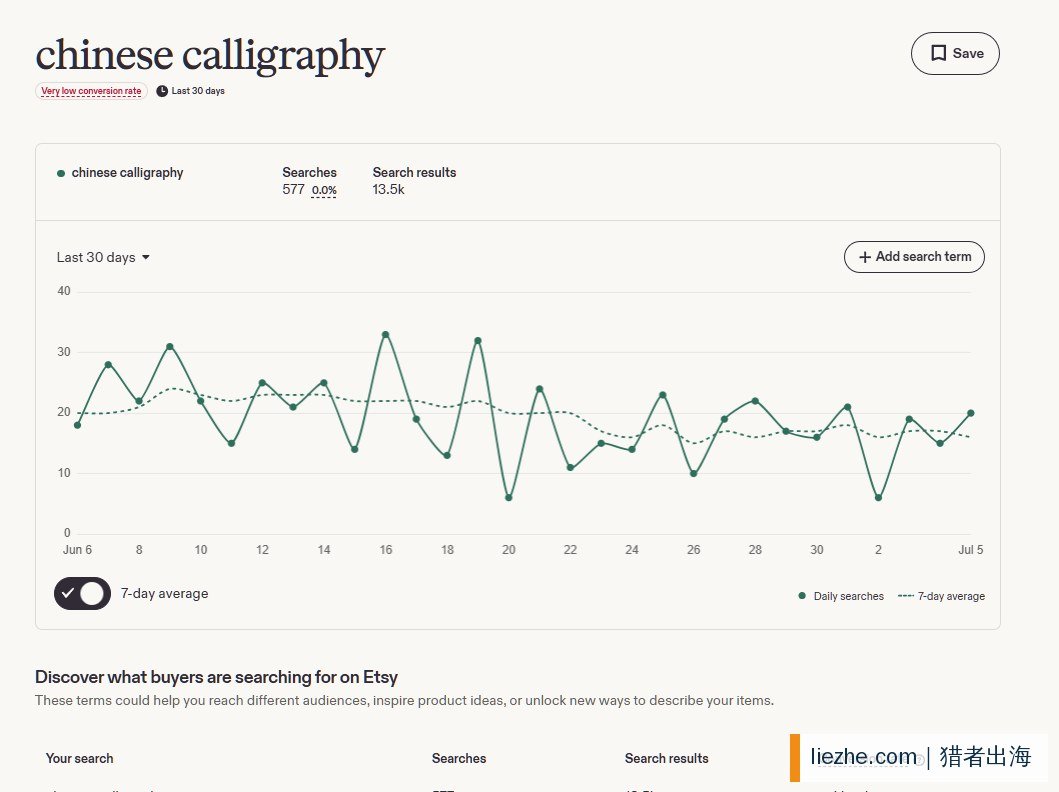The height and width of the screenshot is (792, 1059).
Task: Click the Search results column header
Action: click(x=667, y=758)
